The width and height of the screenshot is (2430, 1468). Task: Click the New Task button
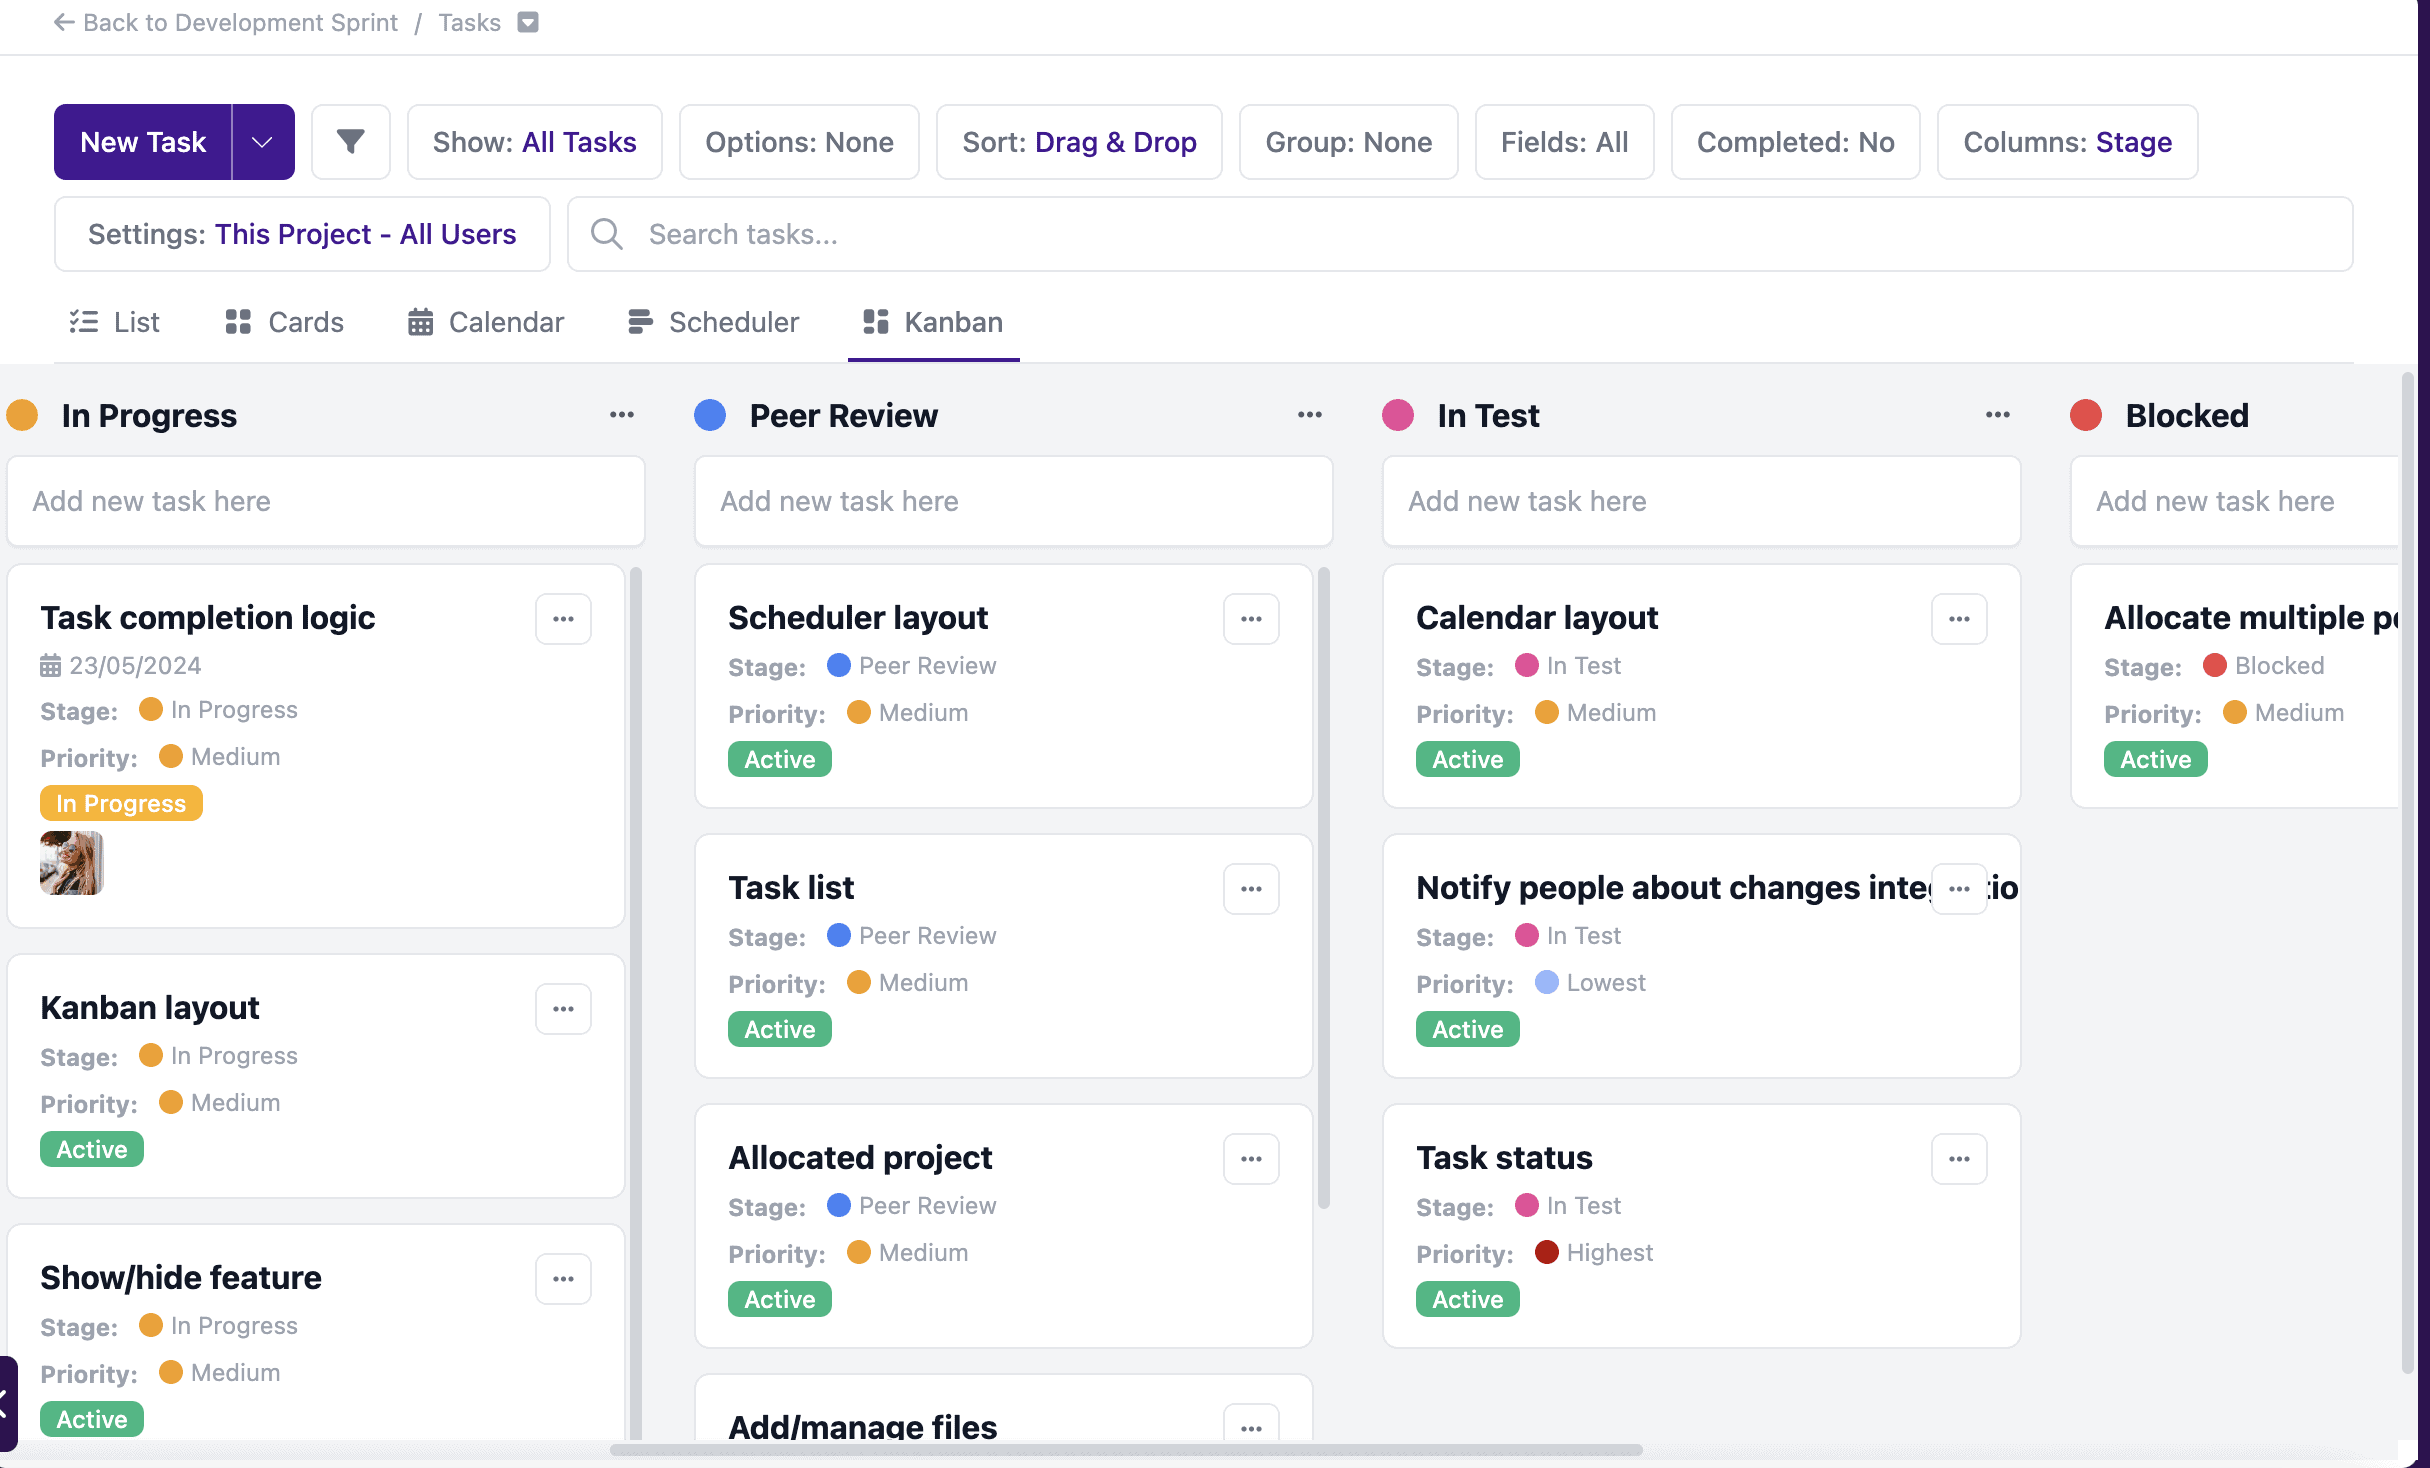(x=143, y=142)
